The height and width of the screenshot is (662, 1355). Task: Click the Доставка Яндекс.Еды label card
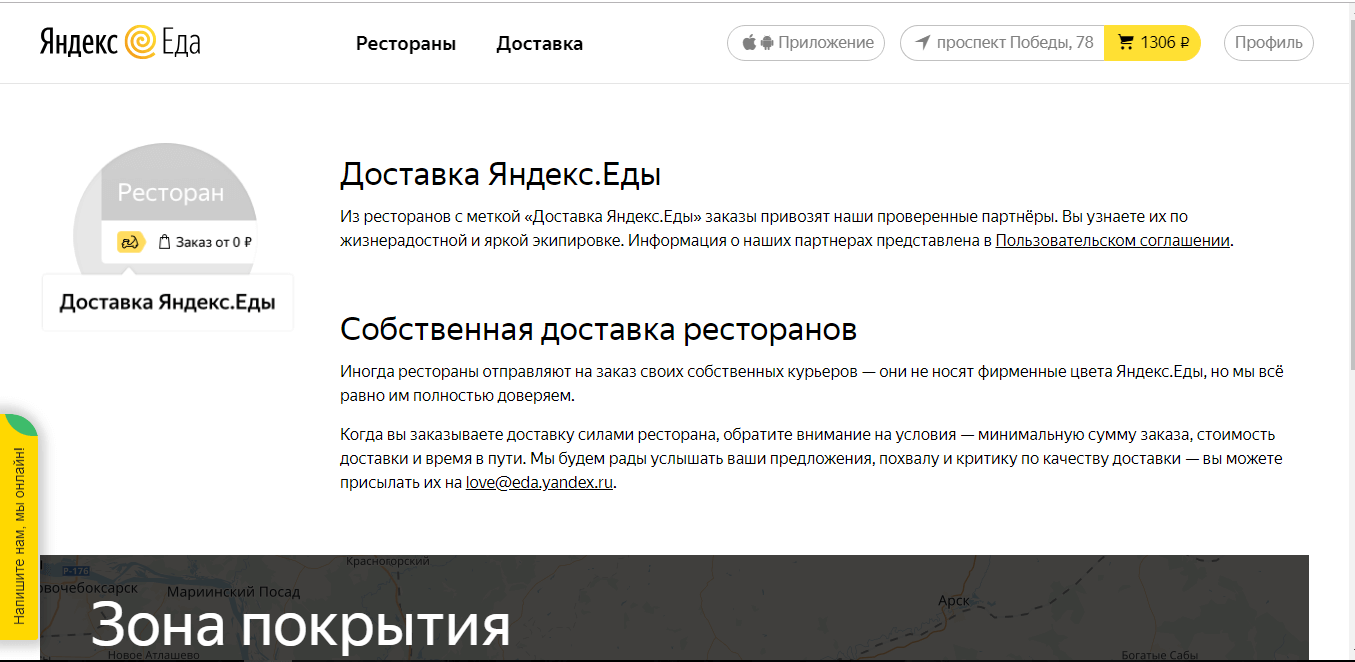click(x=168, y=302)
